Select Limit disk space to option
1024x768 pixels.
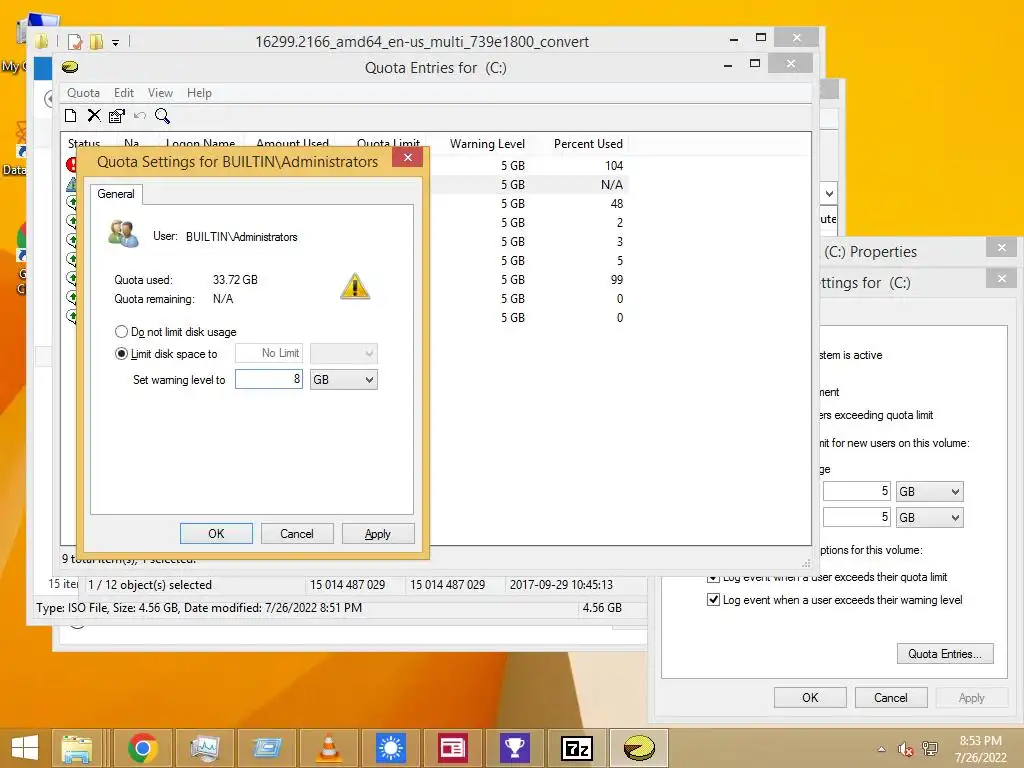click(121, 354)
